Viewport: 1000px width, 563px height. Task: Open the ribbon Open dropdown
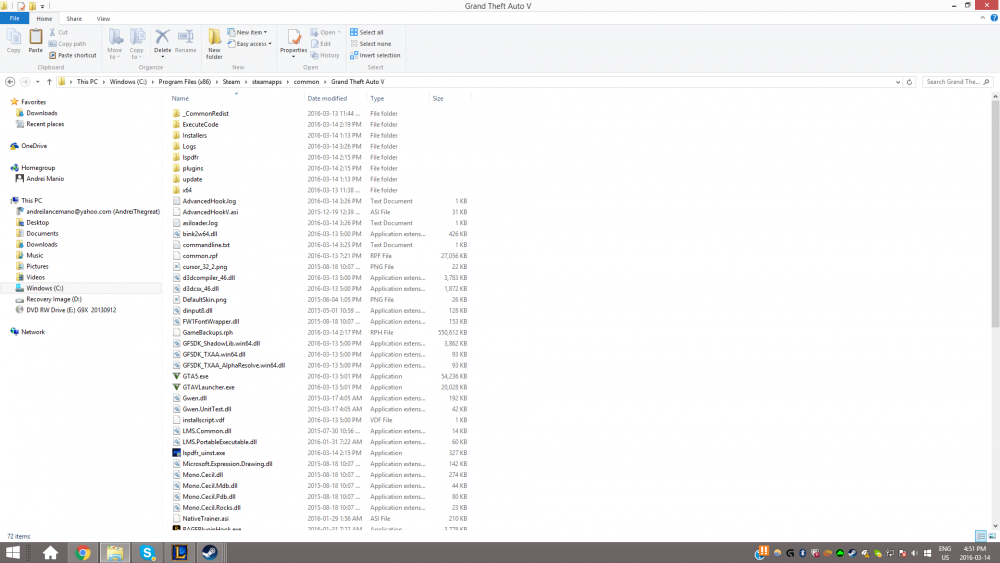[325, 32]
